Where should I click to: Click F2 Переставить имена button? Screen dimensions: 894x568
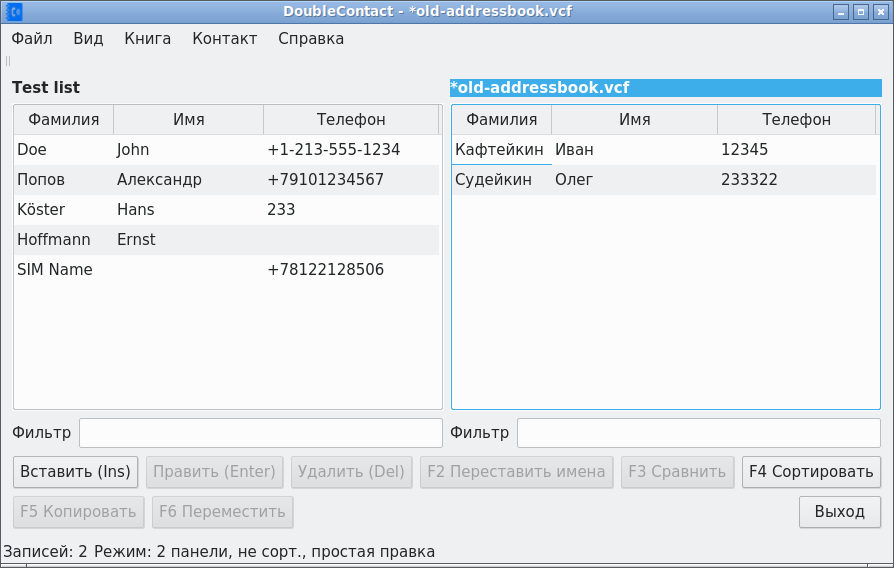pyautogui.click(x=516, y=472)
